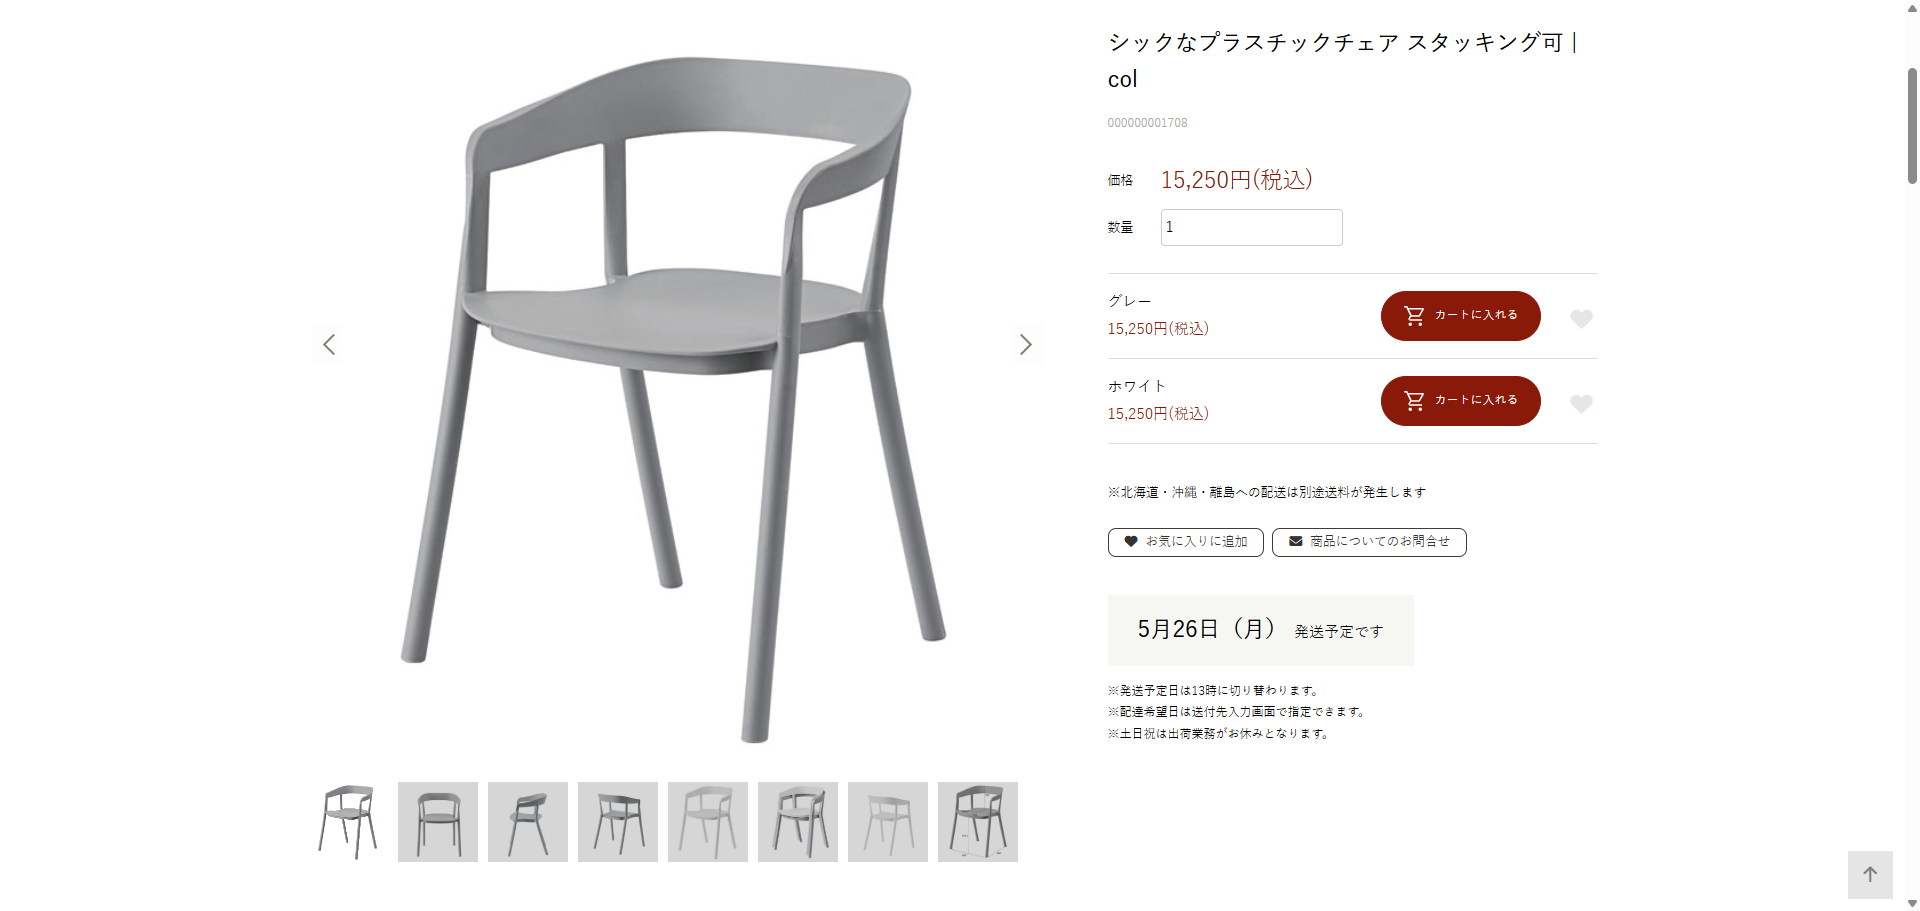Select the fifth light chair thumbnail

[x=708, y=822]
